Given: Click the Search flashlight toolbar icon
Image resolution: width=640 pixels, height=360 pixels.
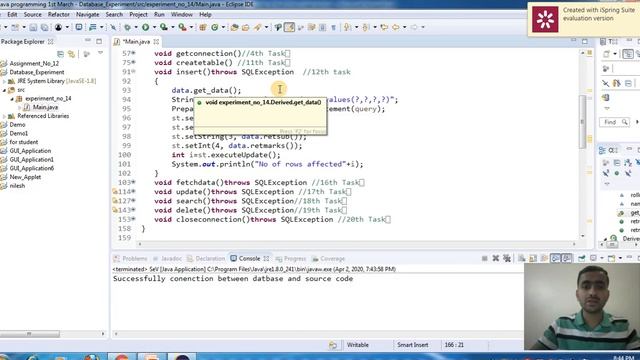Looking at the screenshot, I should click(258, 27).
